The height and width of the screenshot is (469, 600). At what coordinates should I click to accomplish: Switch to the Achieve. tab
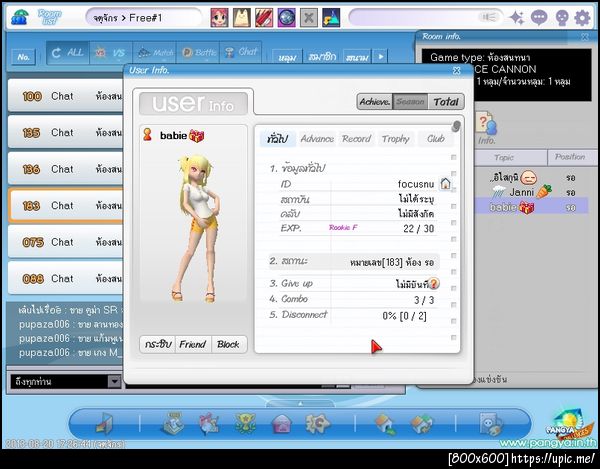[375, 102]
